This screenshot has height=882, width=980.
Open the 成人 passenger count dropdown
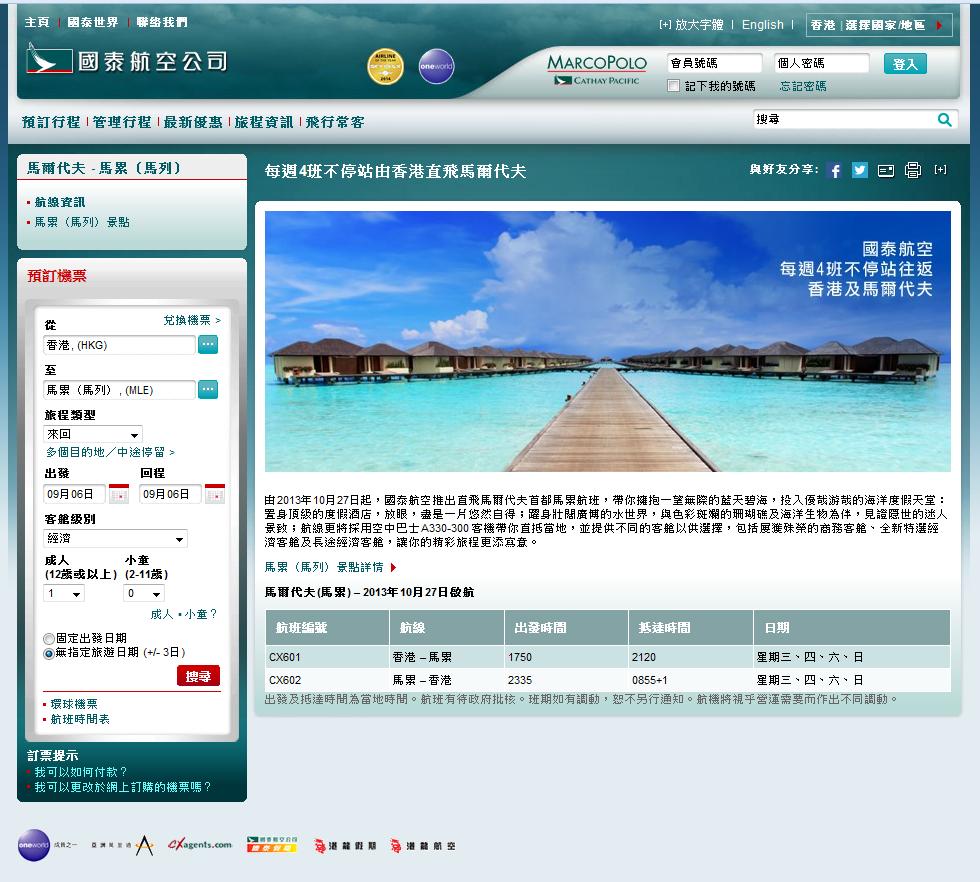(64, 594)
